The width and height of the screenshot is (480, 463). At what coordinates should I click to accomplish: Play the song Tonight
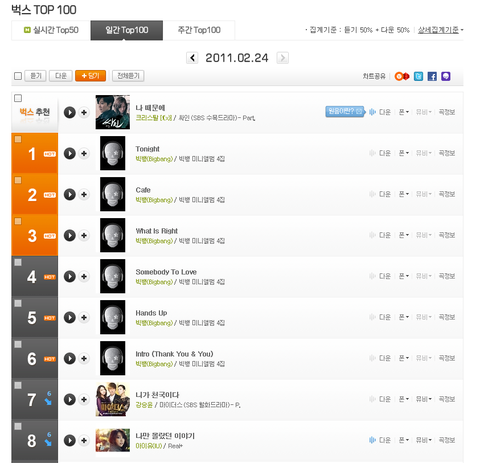pyautogui.click(x=70, y=153)
